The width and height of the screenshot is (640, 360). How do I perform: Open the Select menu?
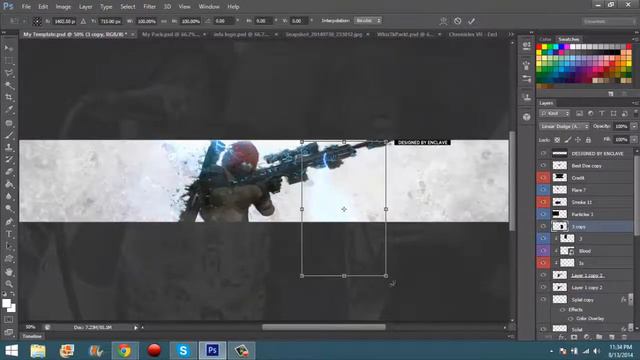127,7
